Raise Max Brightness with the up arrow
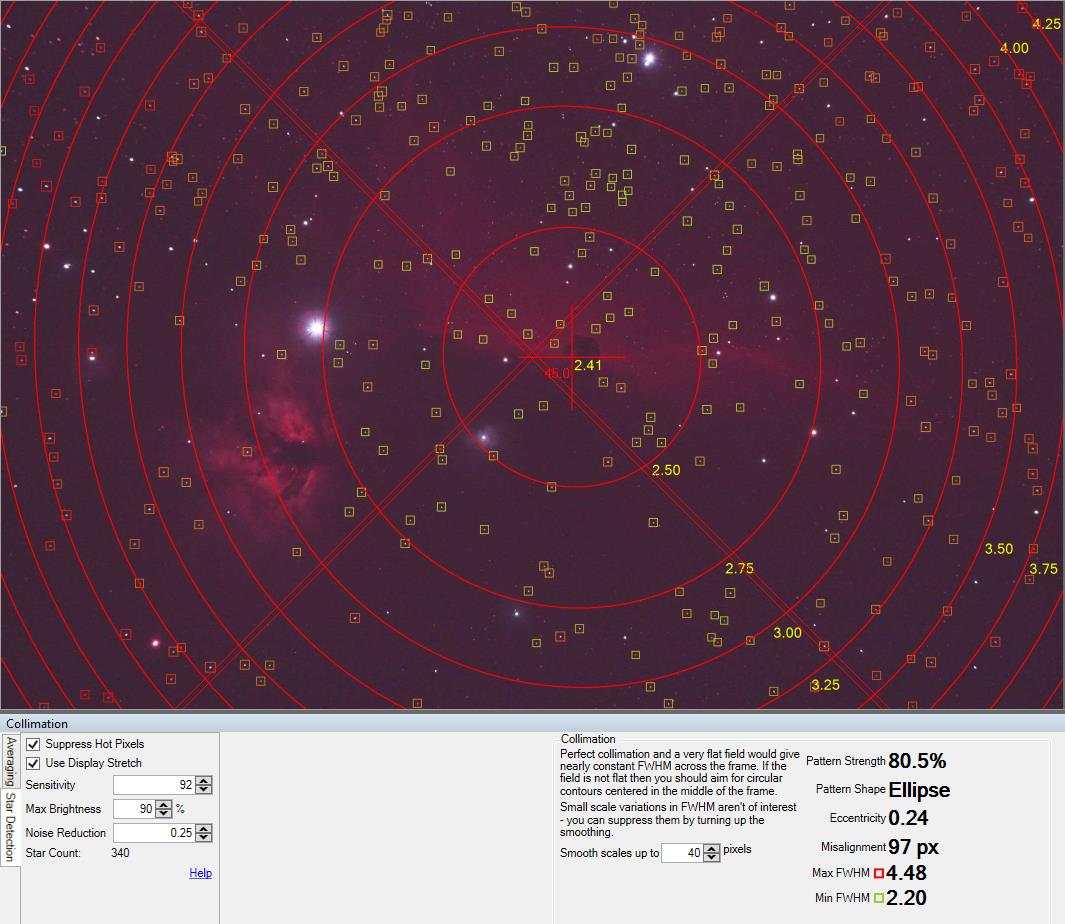This screenshot has width=1065, height=924. [164, 804]
